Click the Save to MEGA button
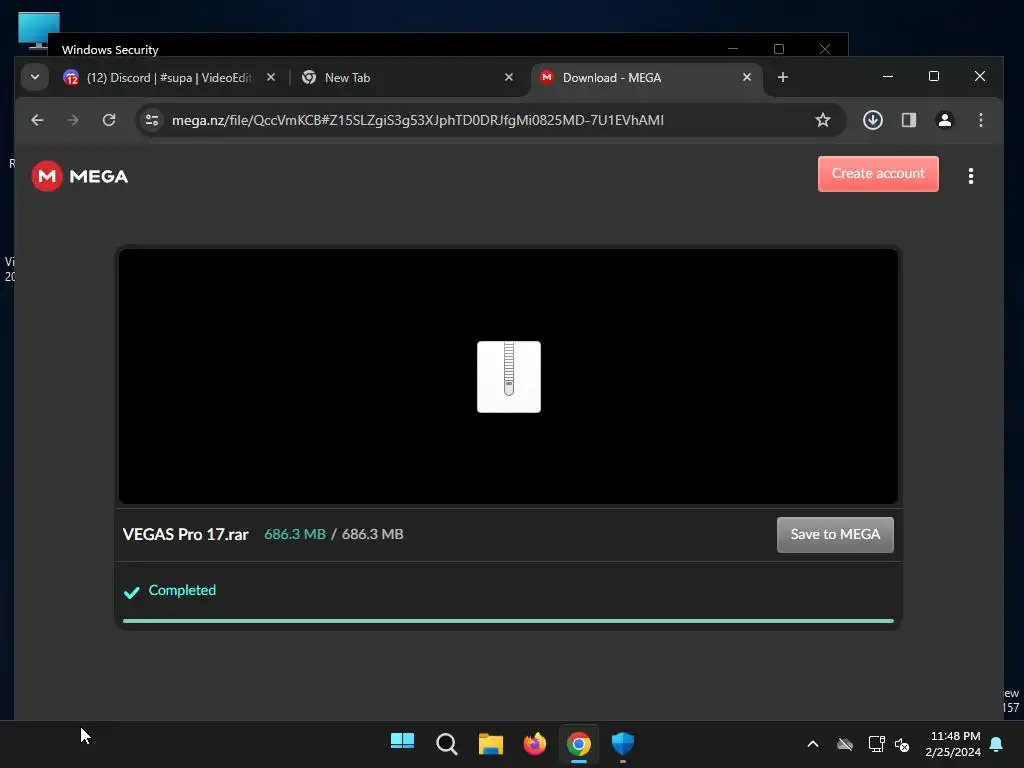Image resolution: width=1024 pixels, height=768 pixels. pos(835,535)
